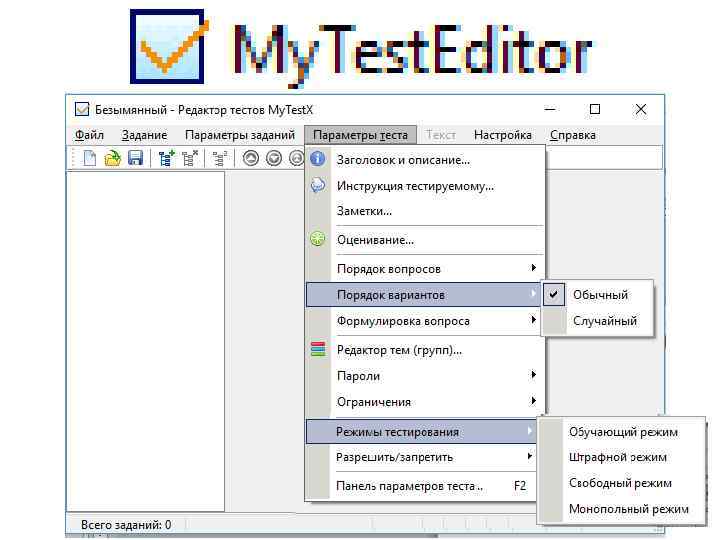Click colored stripes icon beside Редактор тем
Image resolution: width=720 pixels, height=540 pixels.
coord(318,349)
